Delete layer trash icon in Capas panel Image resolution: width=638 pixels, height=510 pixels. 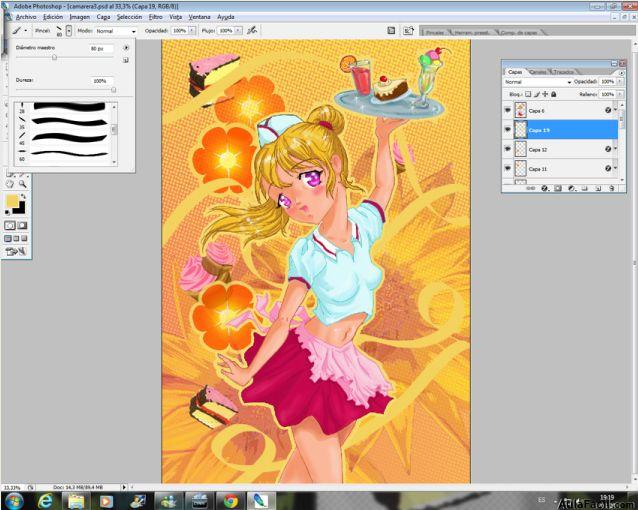click(612, 188)
